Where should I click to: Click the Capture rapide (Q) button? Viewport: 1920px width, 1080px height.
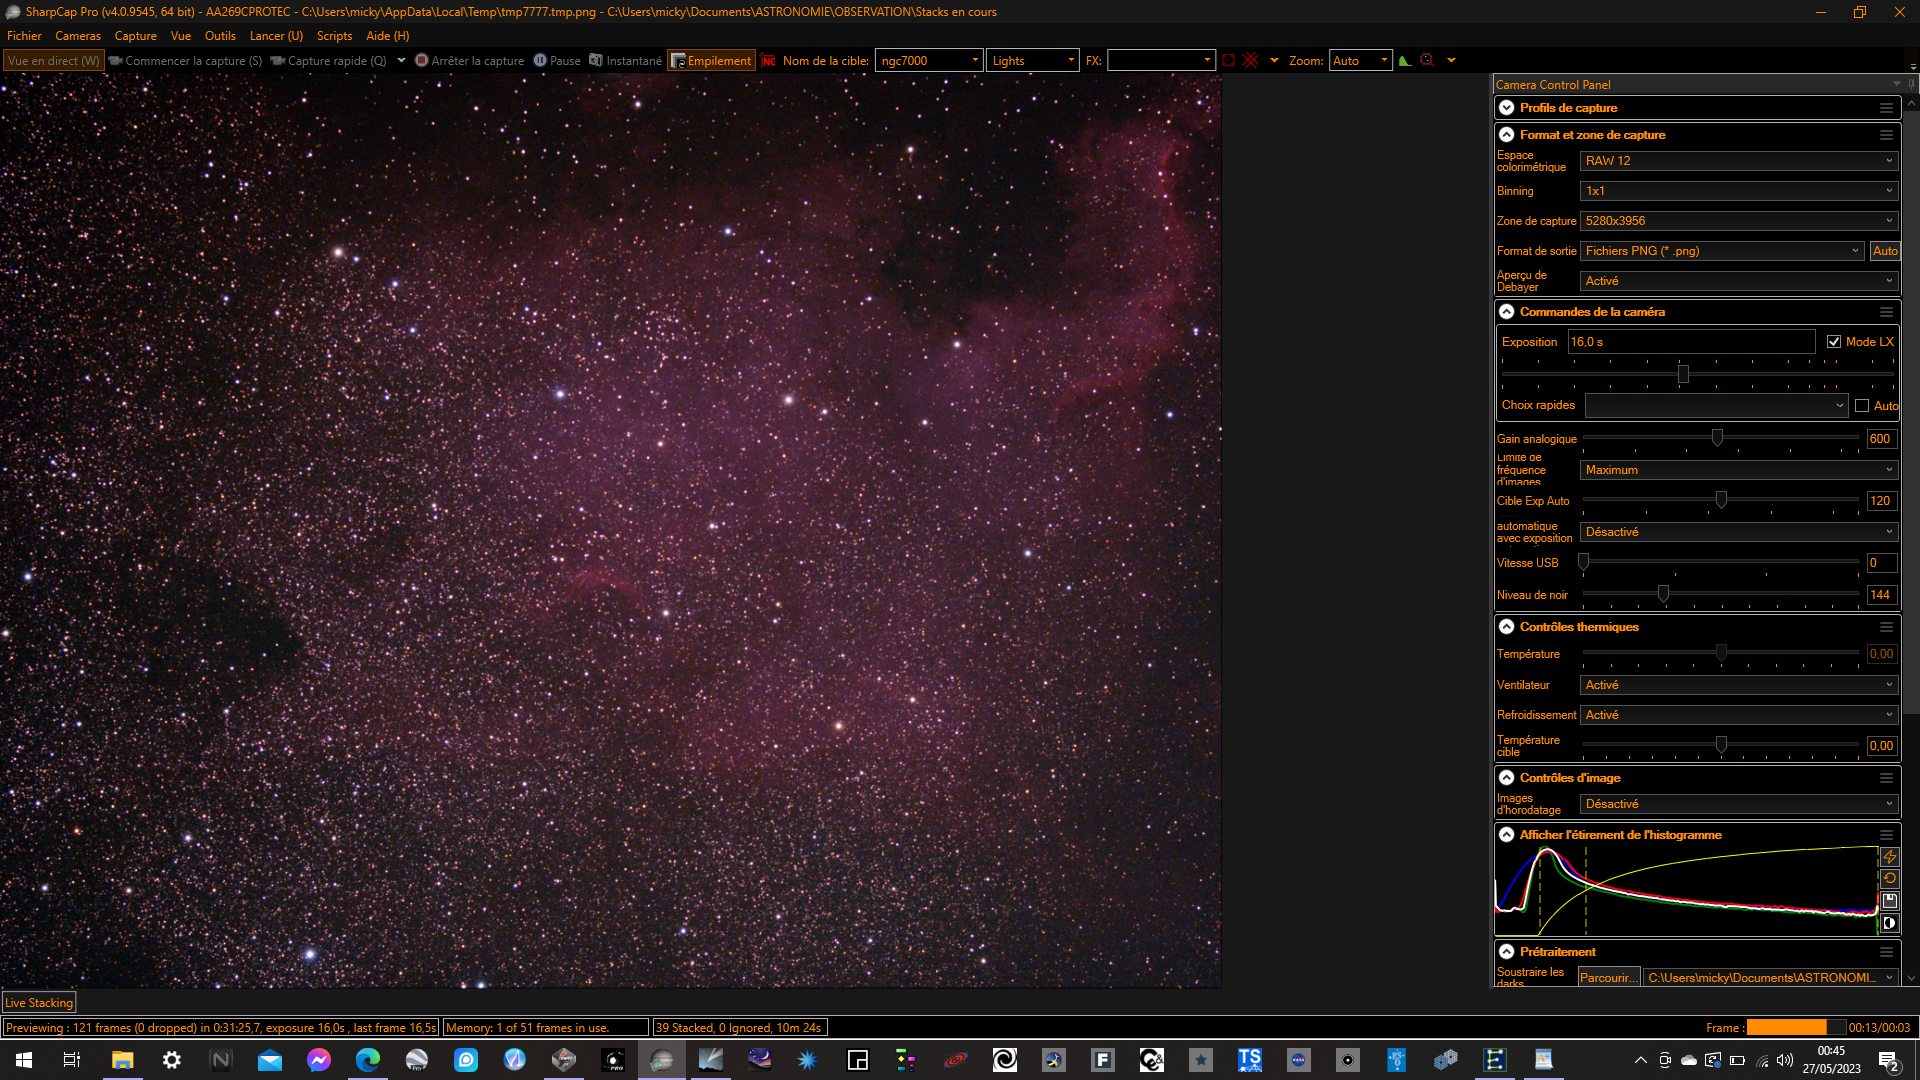pos(329,61)
